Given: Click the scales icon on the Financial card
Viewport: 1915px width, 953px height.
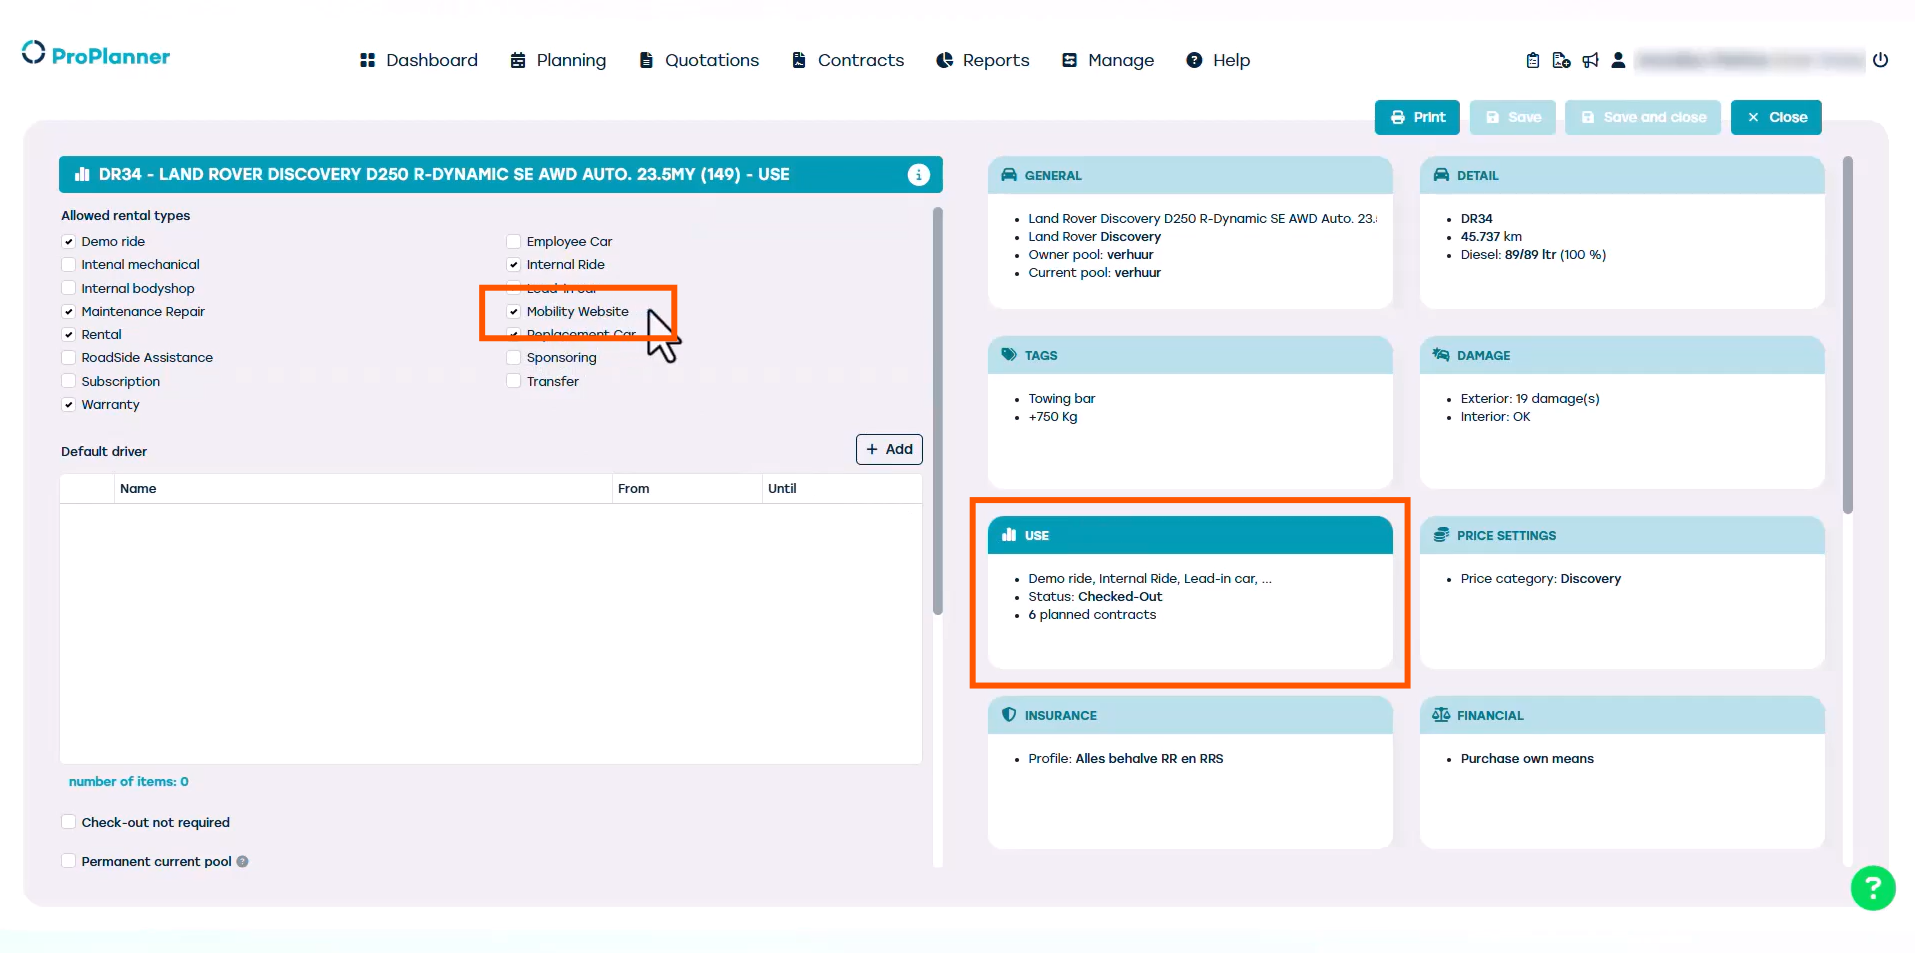Looking at the screenshot, I should [x=1441, y=715].
